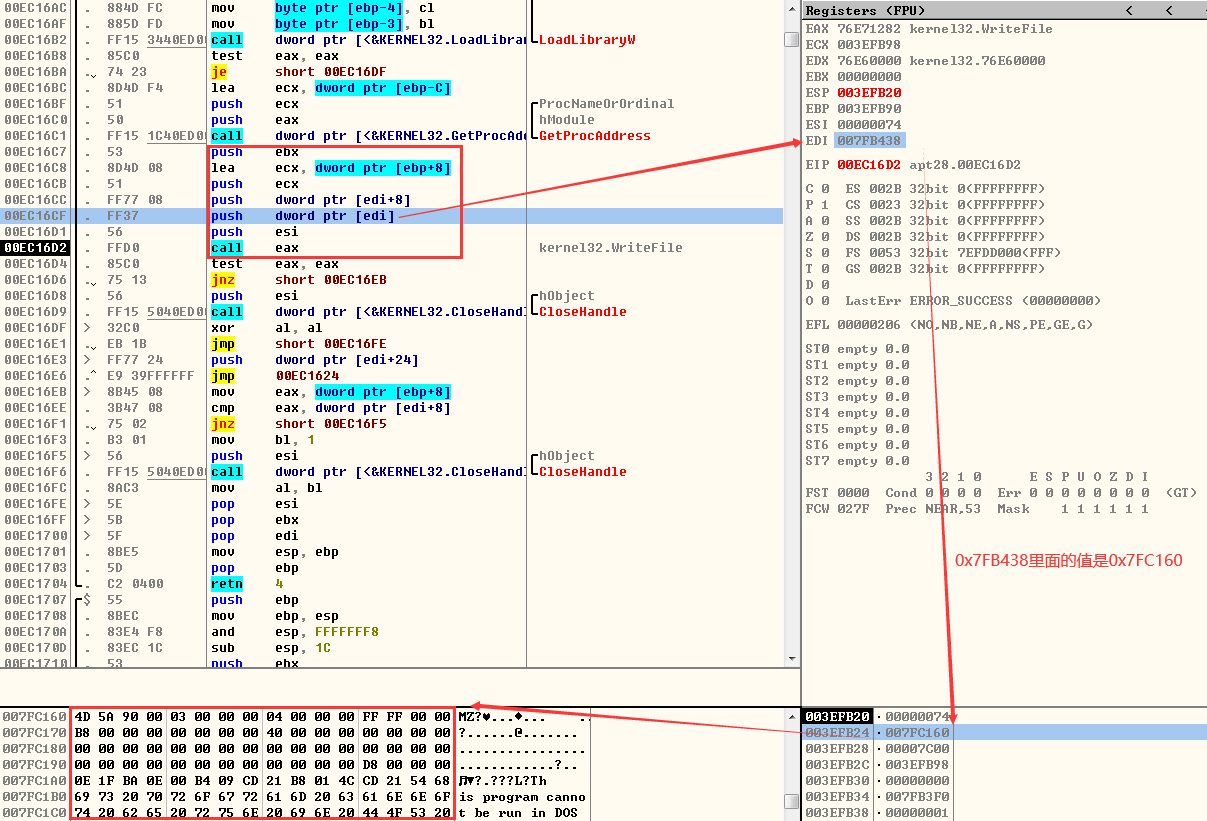Select the 'xor al, al' instruction
Image resolution: width=1207 pixels, height=821 pixels.
265,327
